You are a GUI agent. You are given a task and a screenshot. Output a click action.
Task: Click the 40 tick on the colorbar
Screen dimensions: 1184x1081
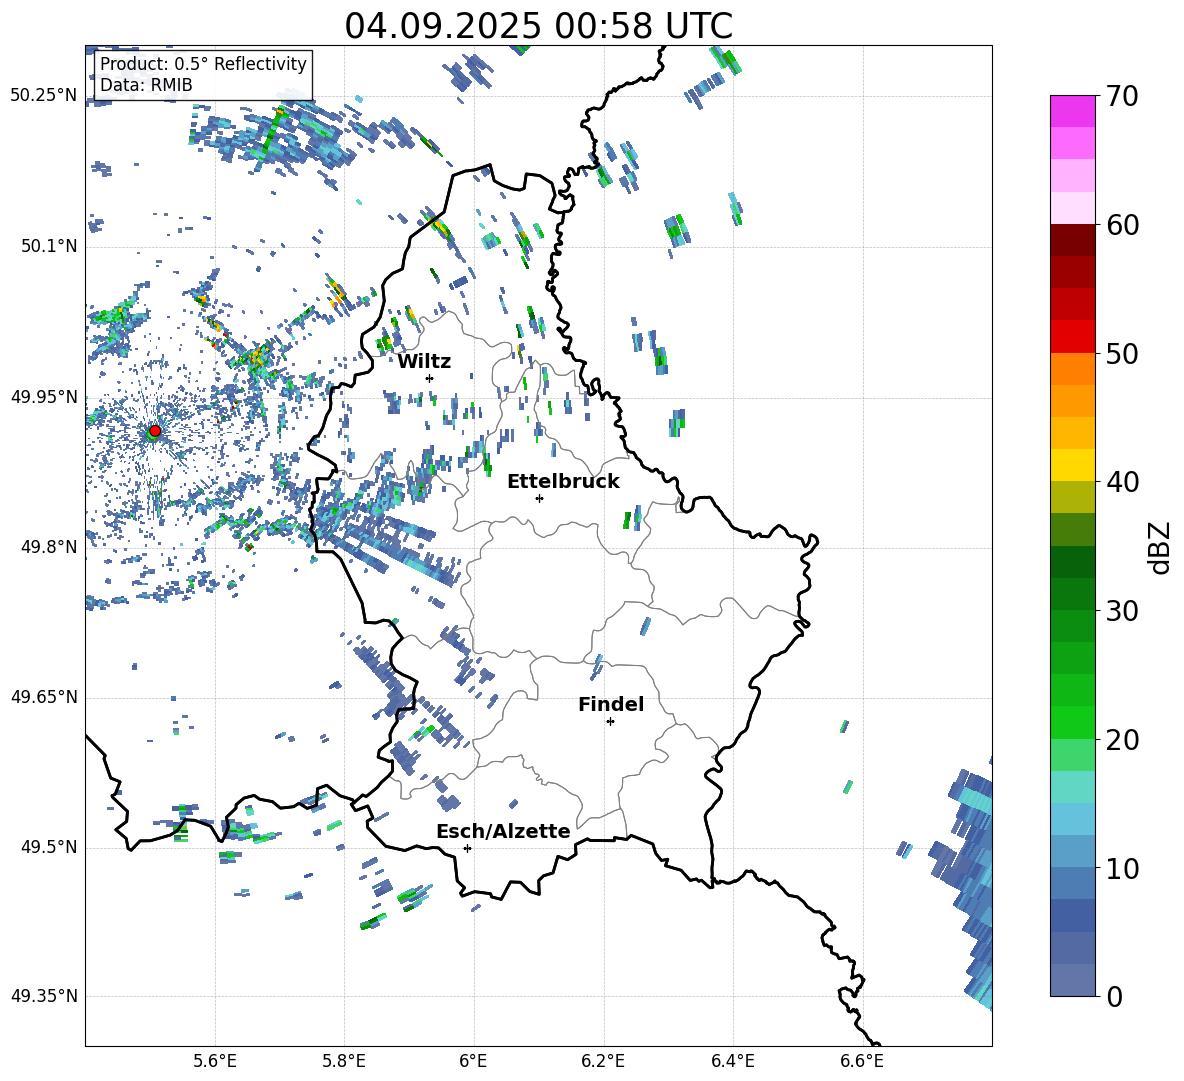1122,482
